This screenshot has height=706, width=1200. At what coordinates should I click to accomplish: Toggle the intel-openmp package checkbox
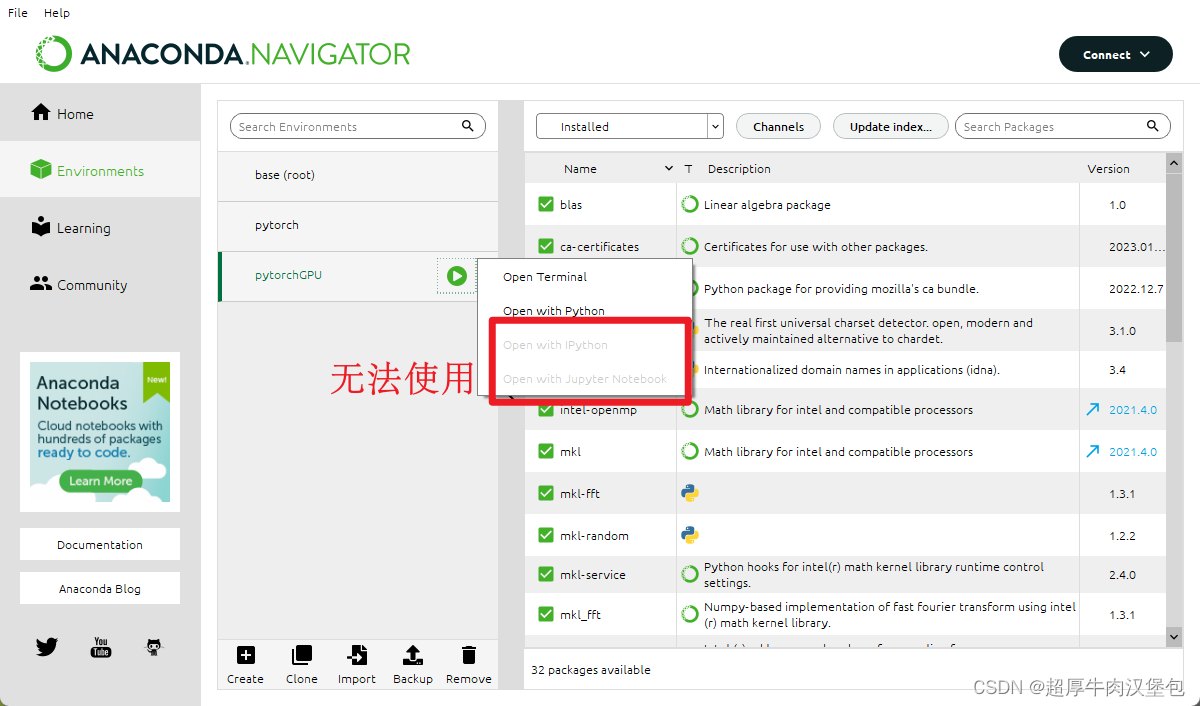(546, 410)
